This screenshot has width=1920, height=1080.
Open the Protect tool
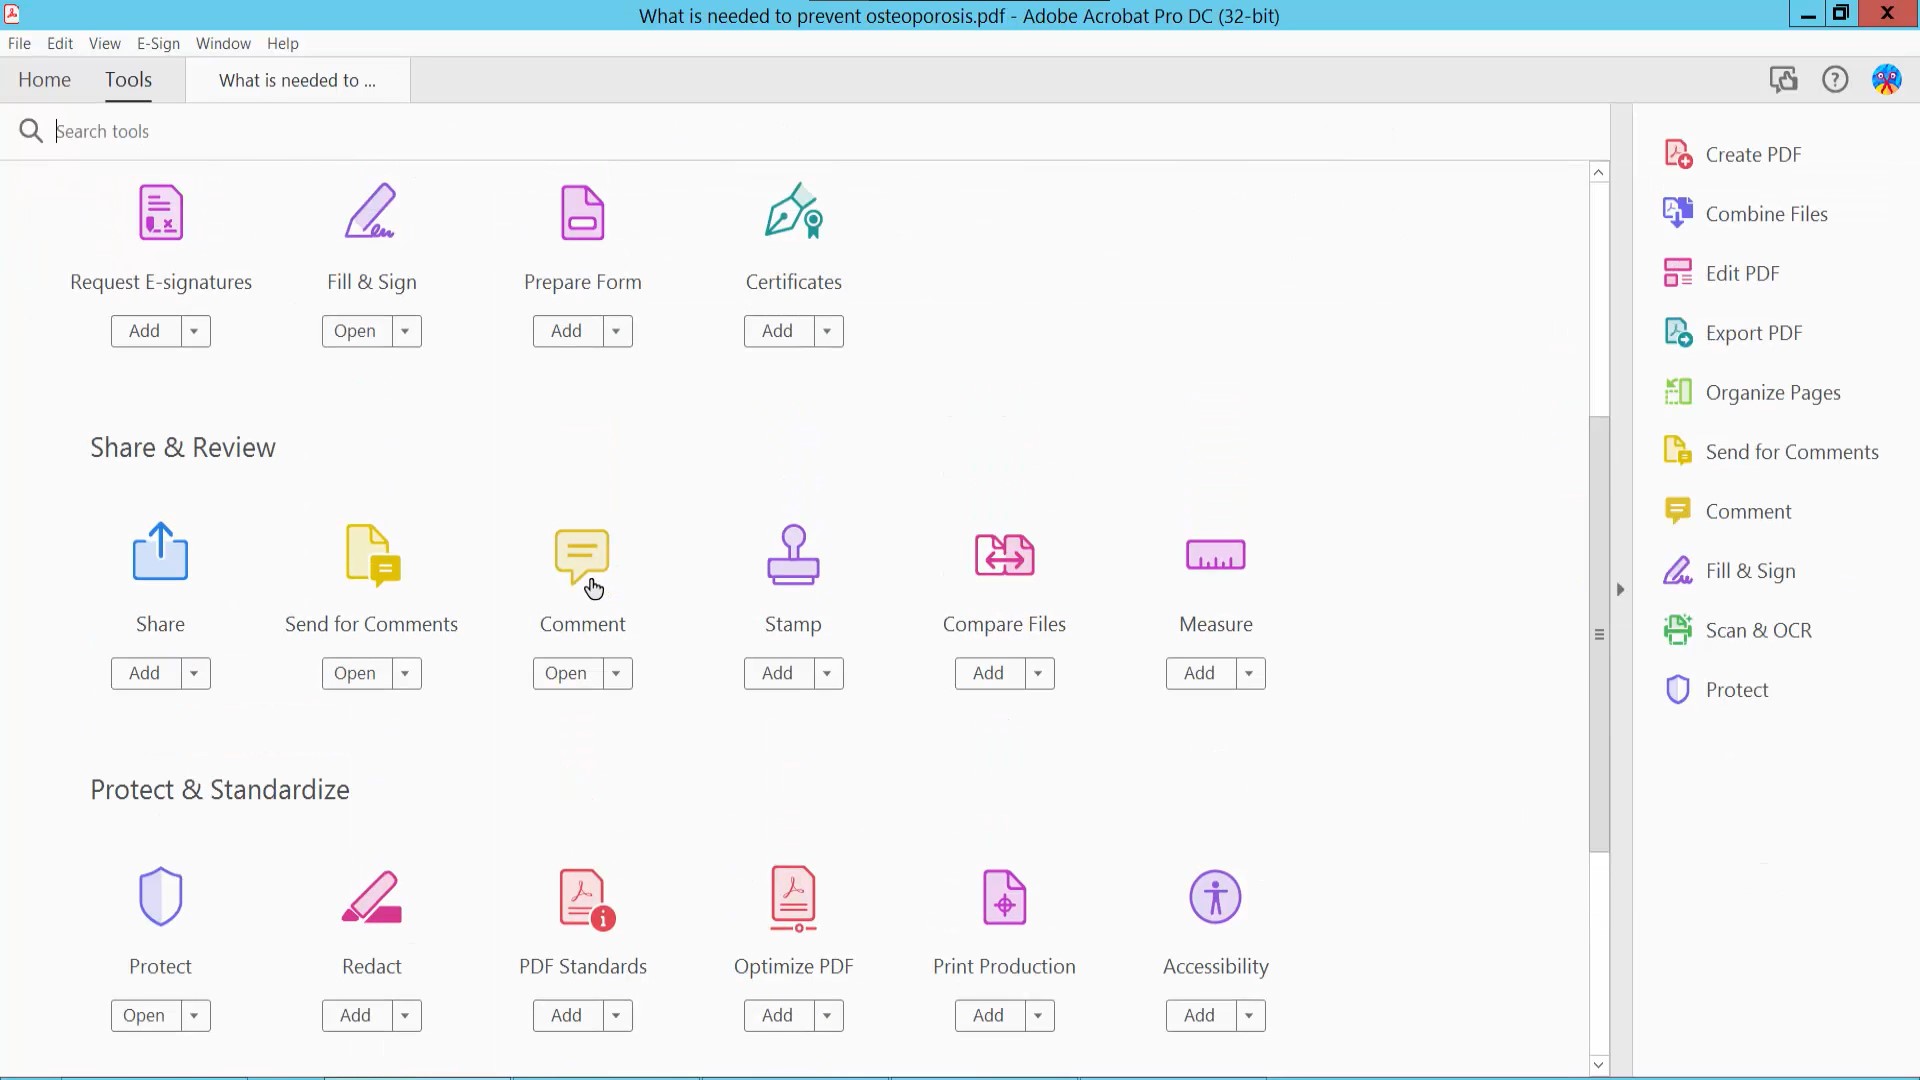[x=144, y=1014]
